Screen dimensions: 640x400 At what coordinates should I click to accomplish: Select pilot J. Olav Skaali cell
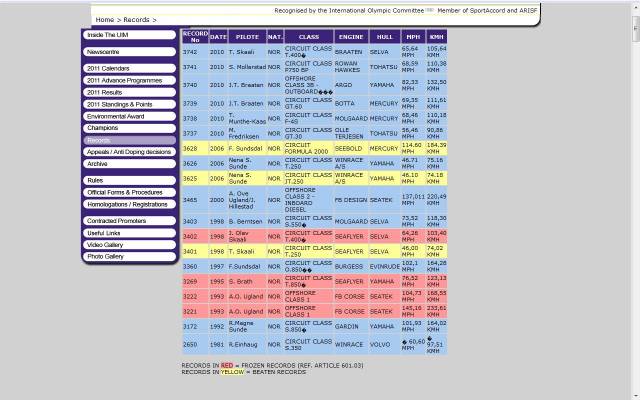tap(247, 237)
